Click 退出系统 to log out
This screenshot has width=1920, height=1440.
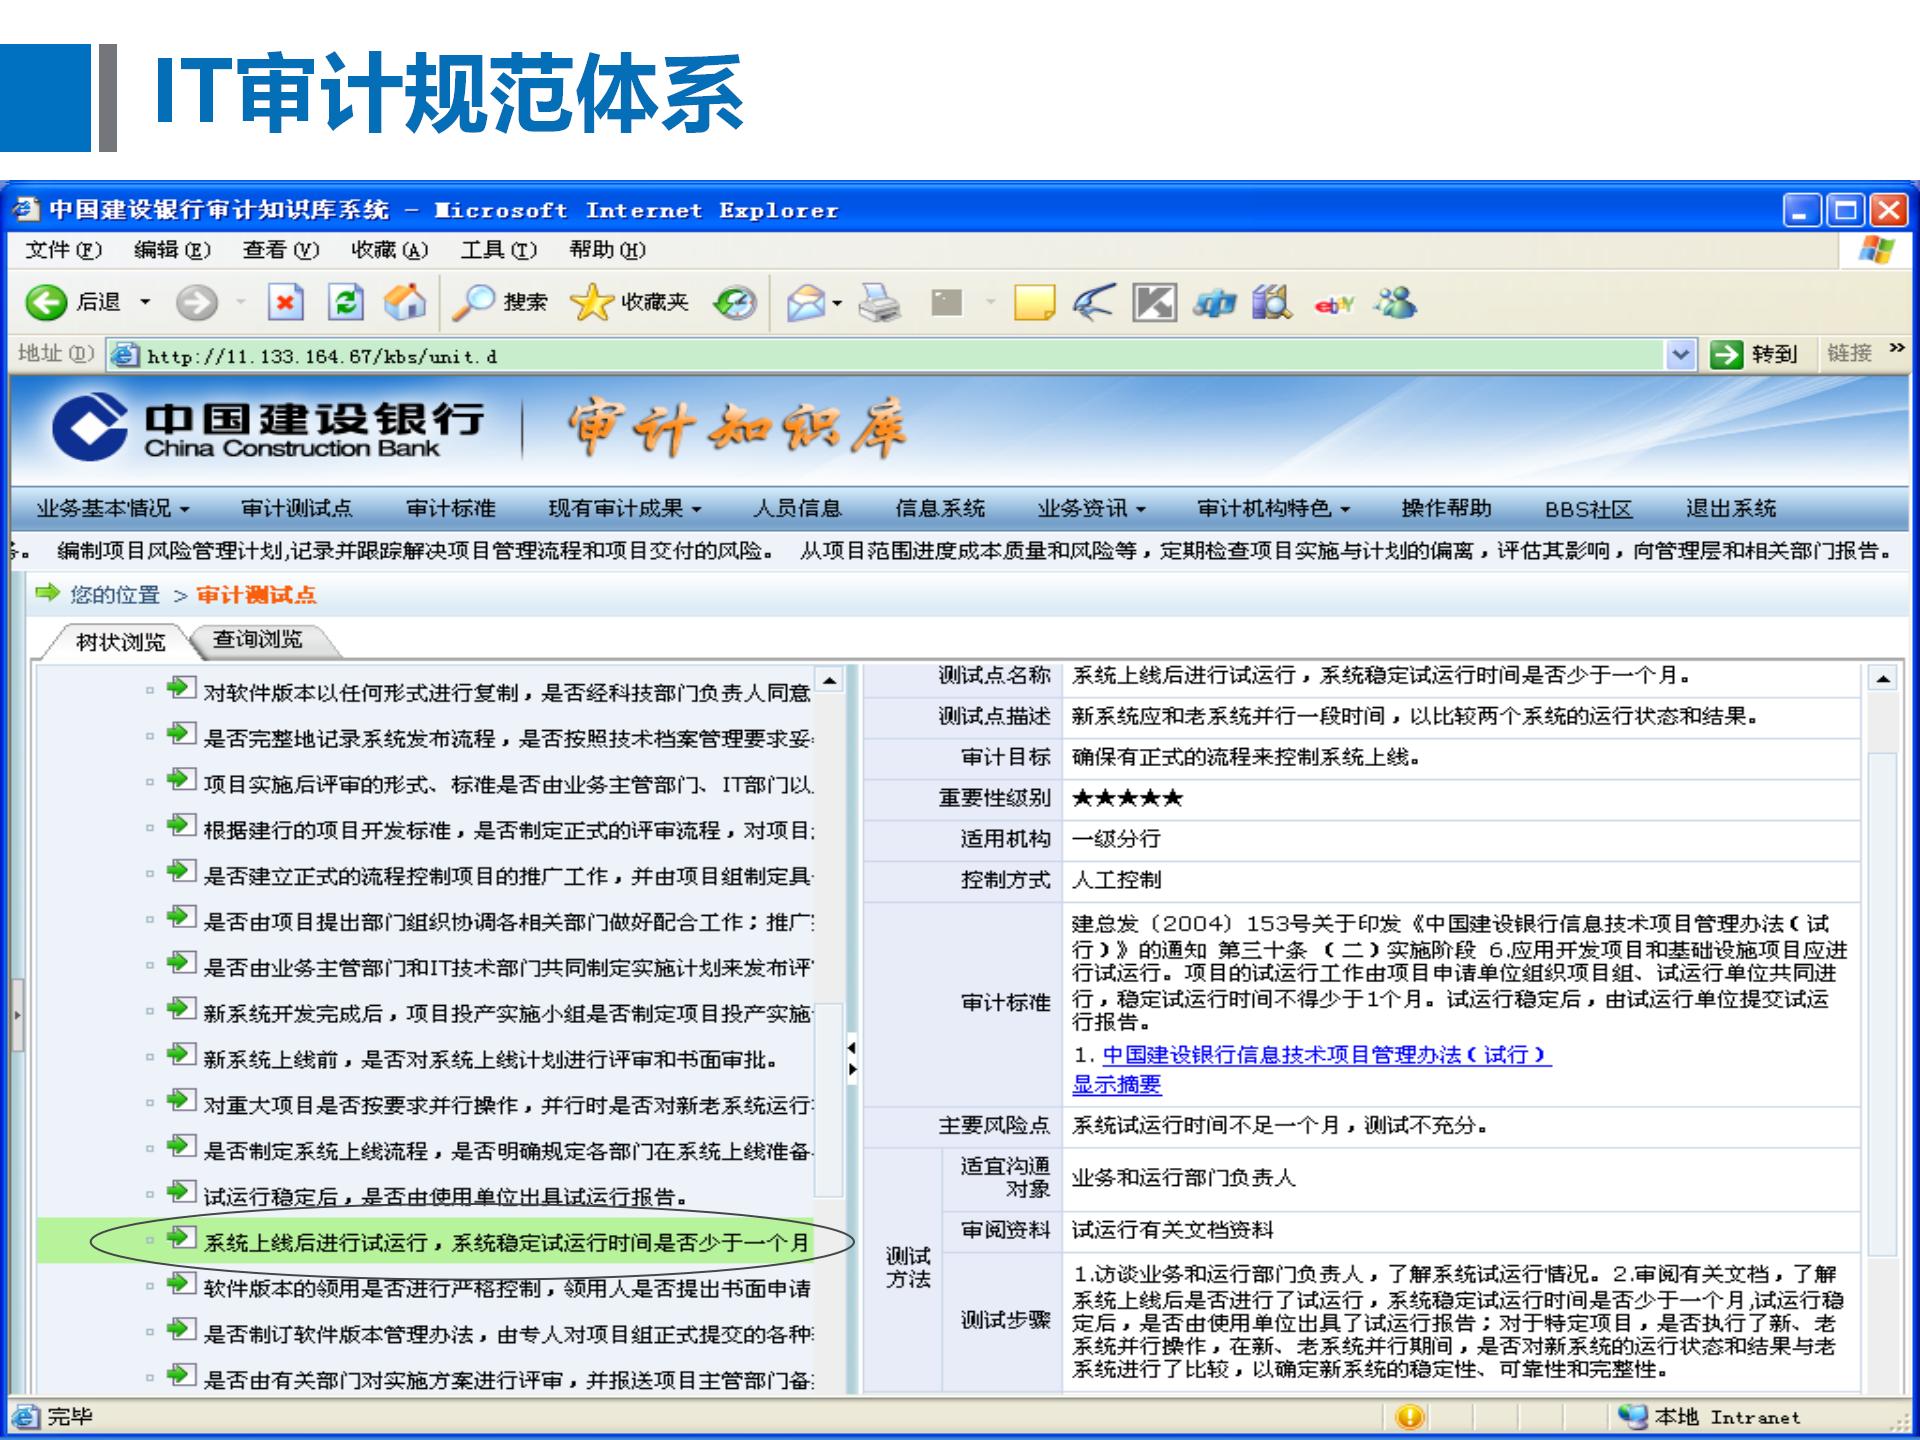tap(1731, 509)
